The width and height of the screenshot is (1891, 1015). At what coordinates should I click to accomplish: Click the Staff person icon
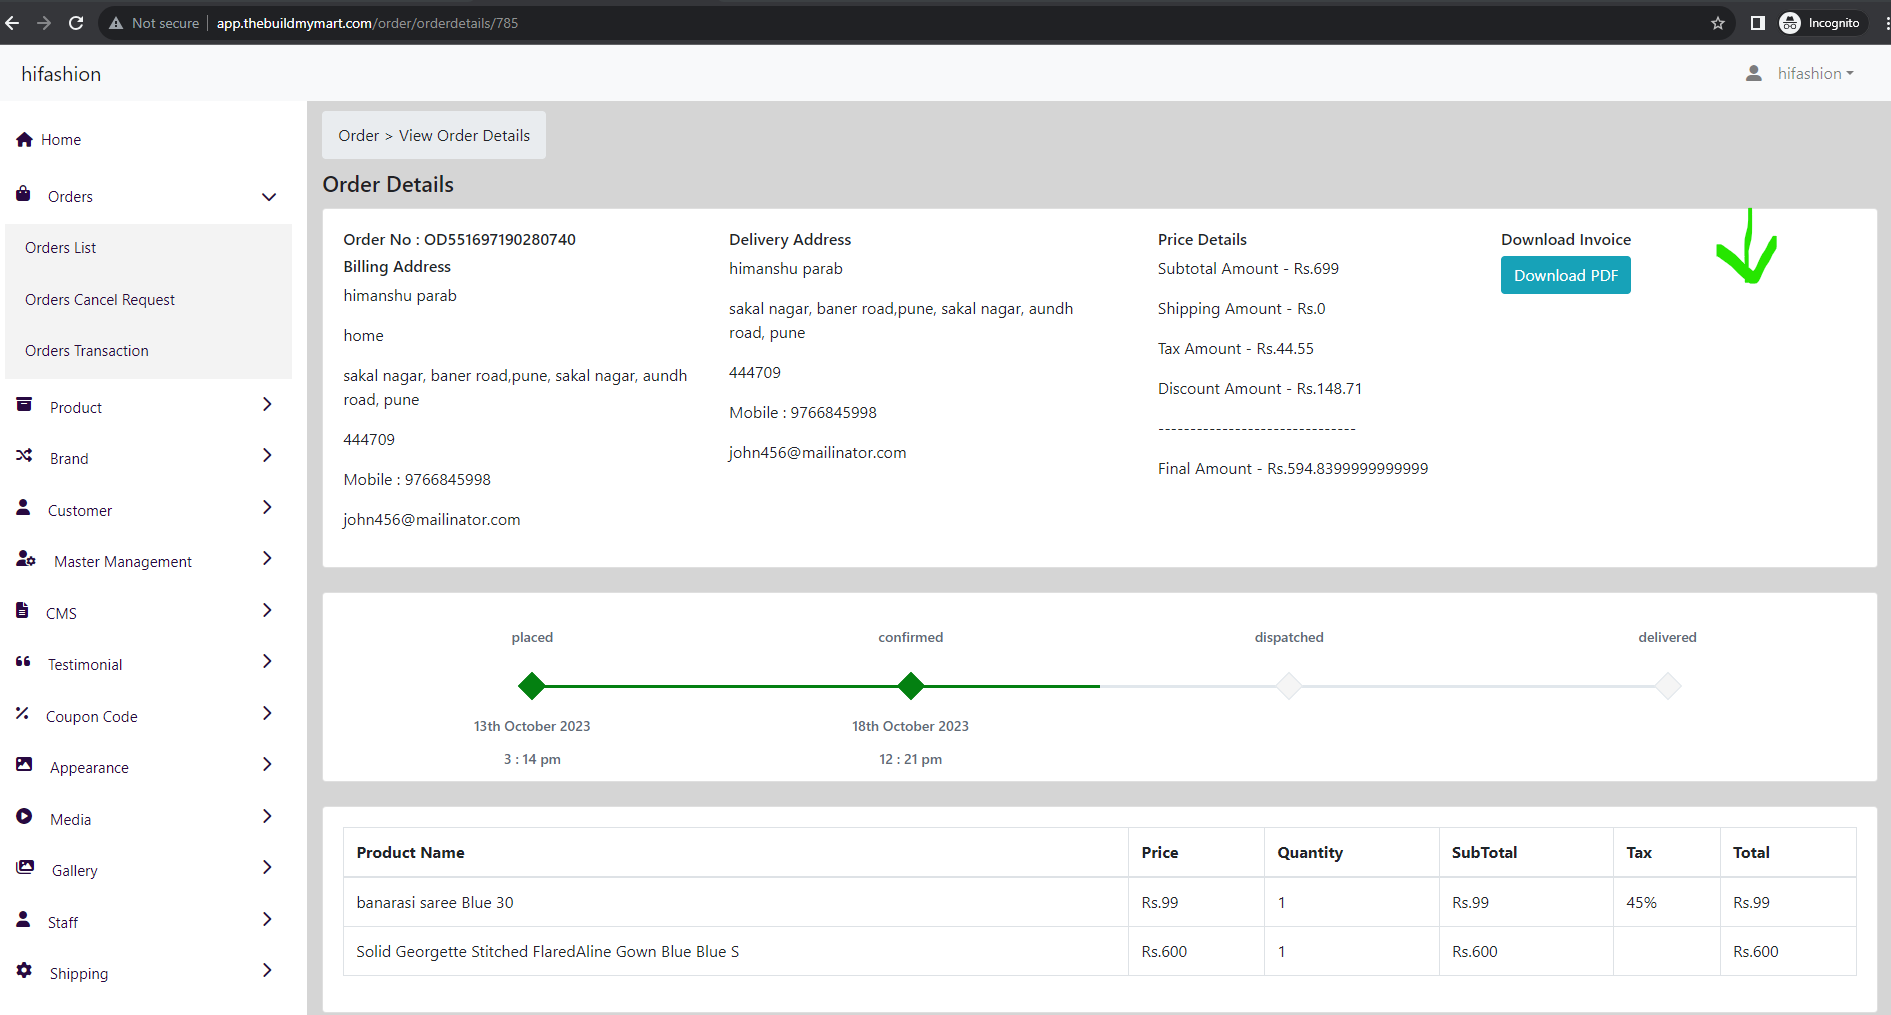[x=23, y=919]
